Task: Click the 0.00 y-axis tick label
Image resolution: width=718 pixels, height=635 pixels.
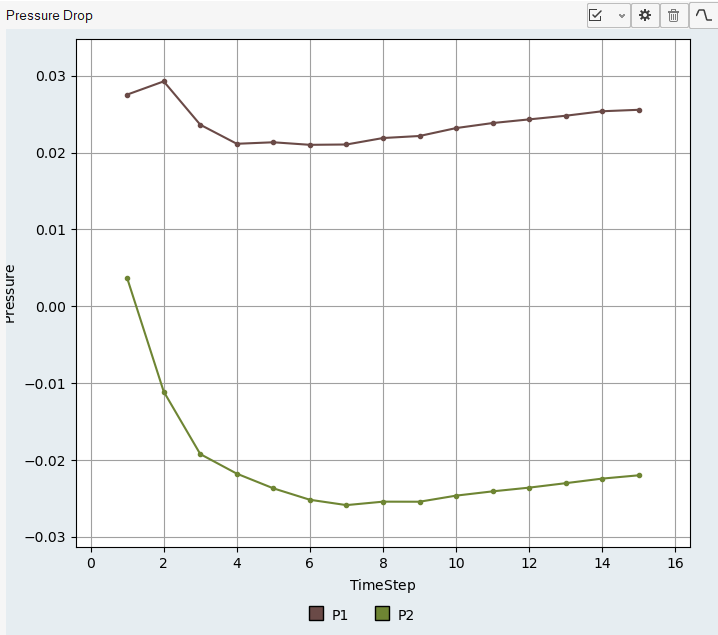Action: coord(51,306)
